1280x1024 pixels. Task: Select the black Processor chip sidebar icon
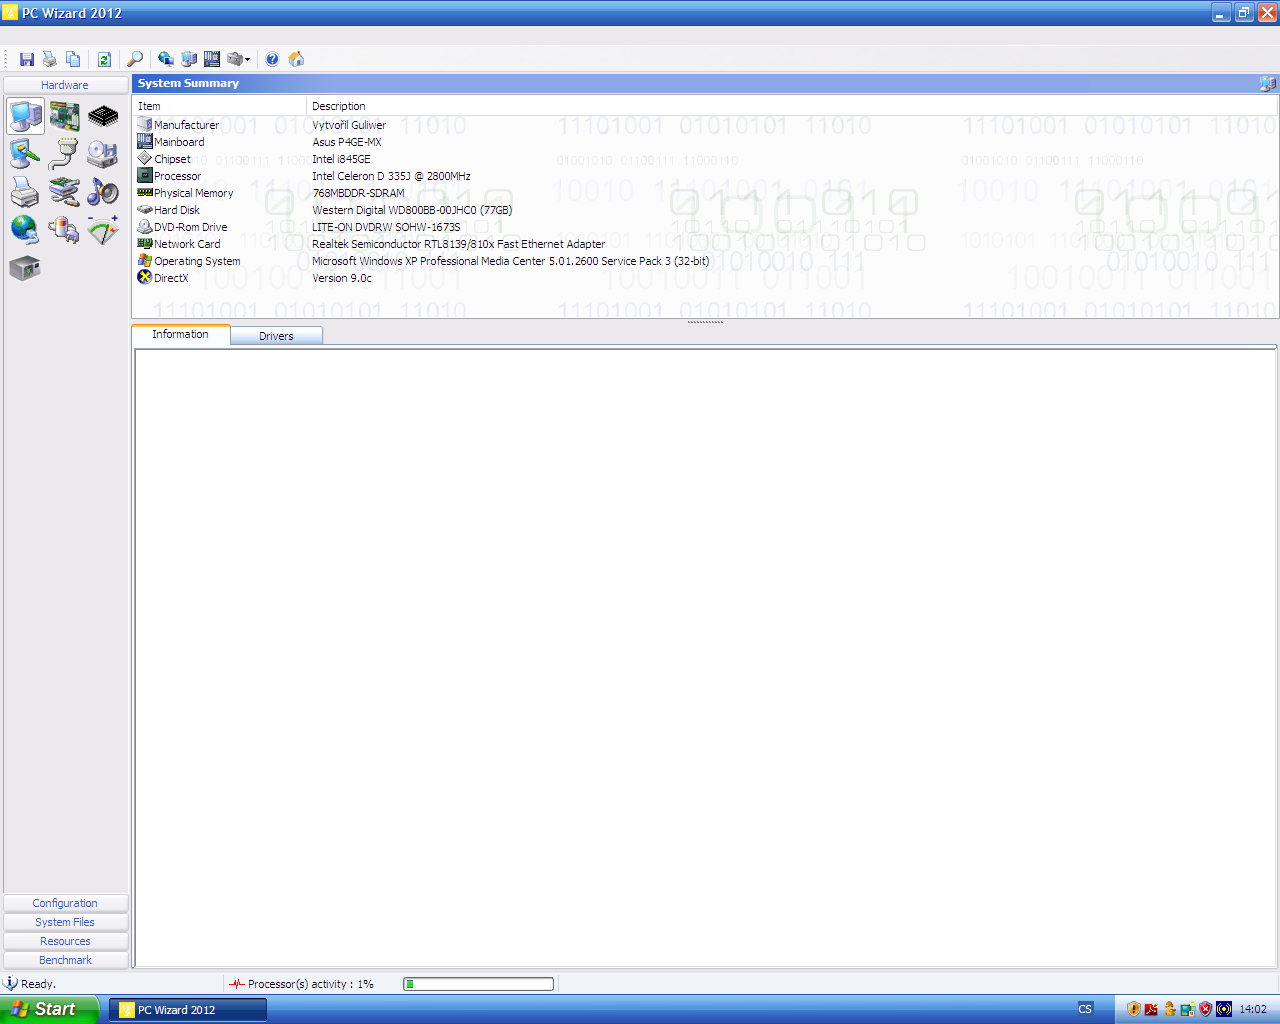click(103, 116)
